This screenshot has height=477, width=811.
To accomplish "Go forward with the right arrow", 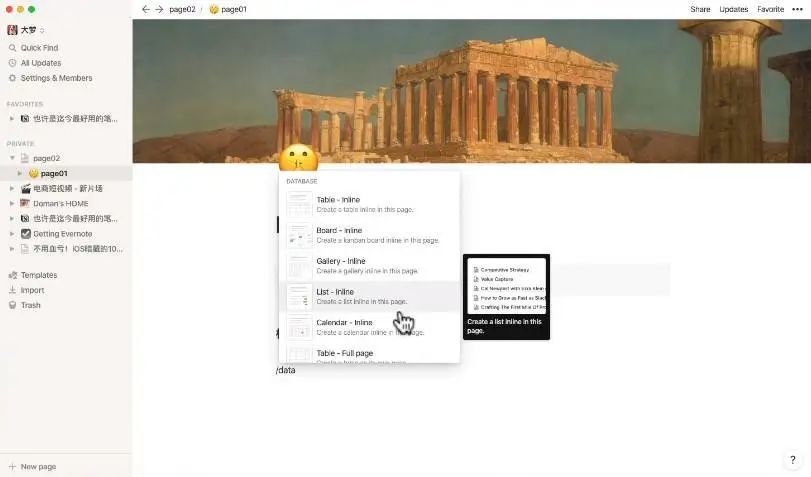I will [x=159, y=9].
